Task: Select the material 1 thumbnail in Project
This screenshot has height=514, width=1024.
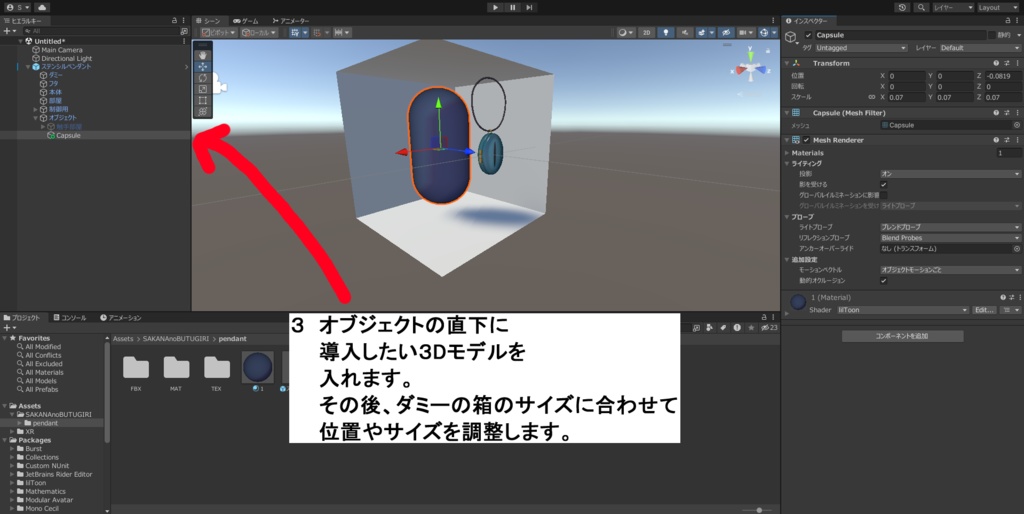Action: tap(257, 368)
